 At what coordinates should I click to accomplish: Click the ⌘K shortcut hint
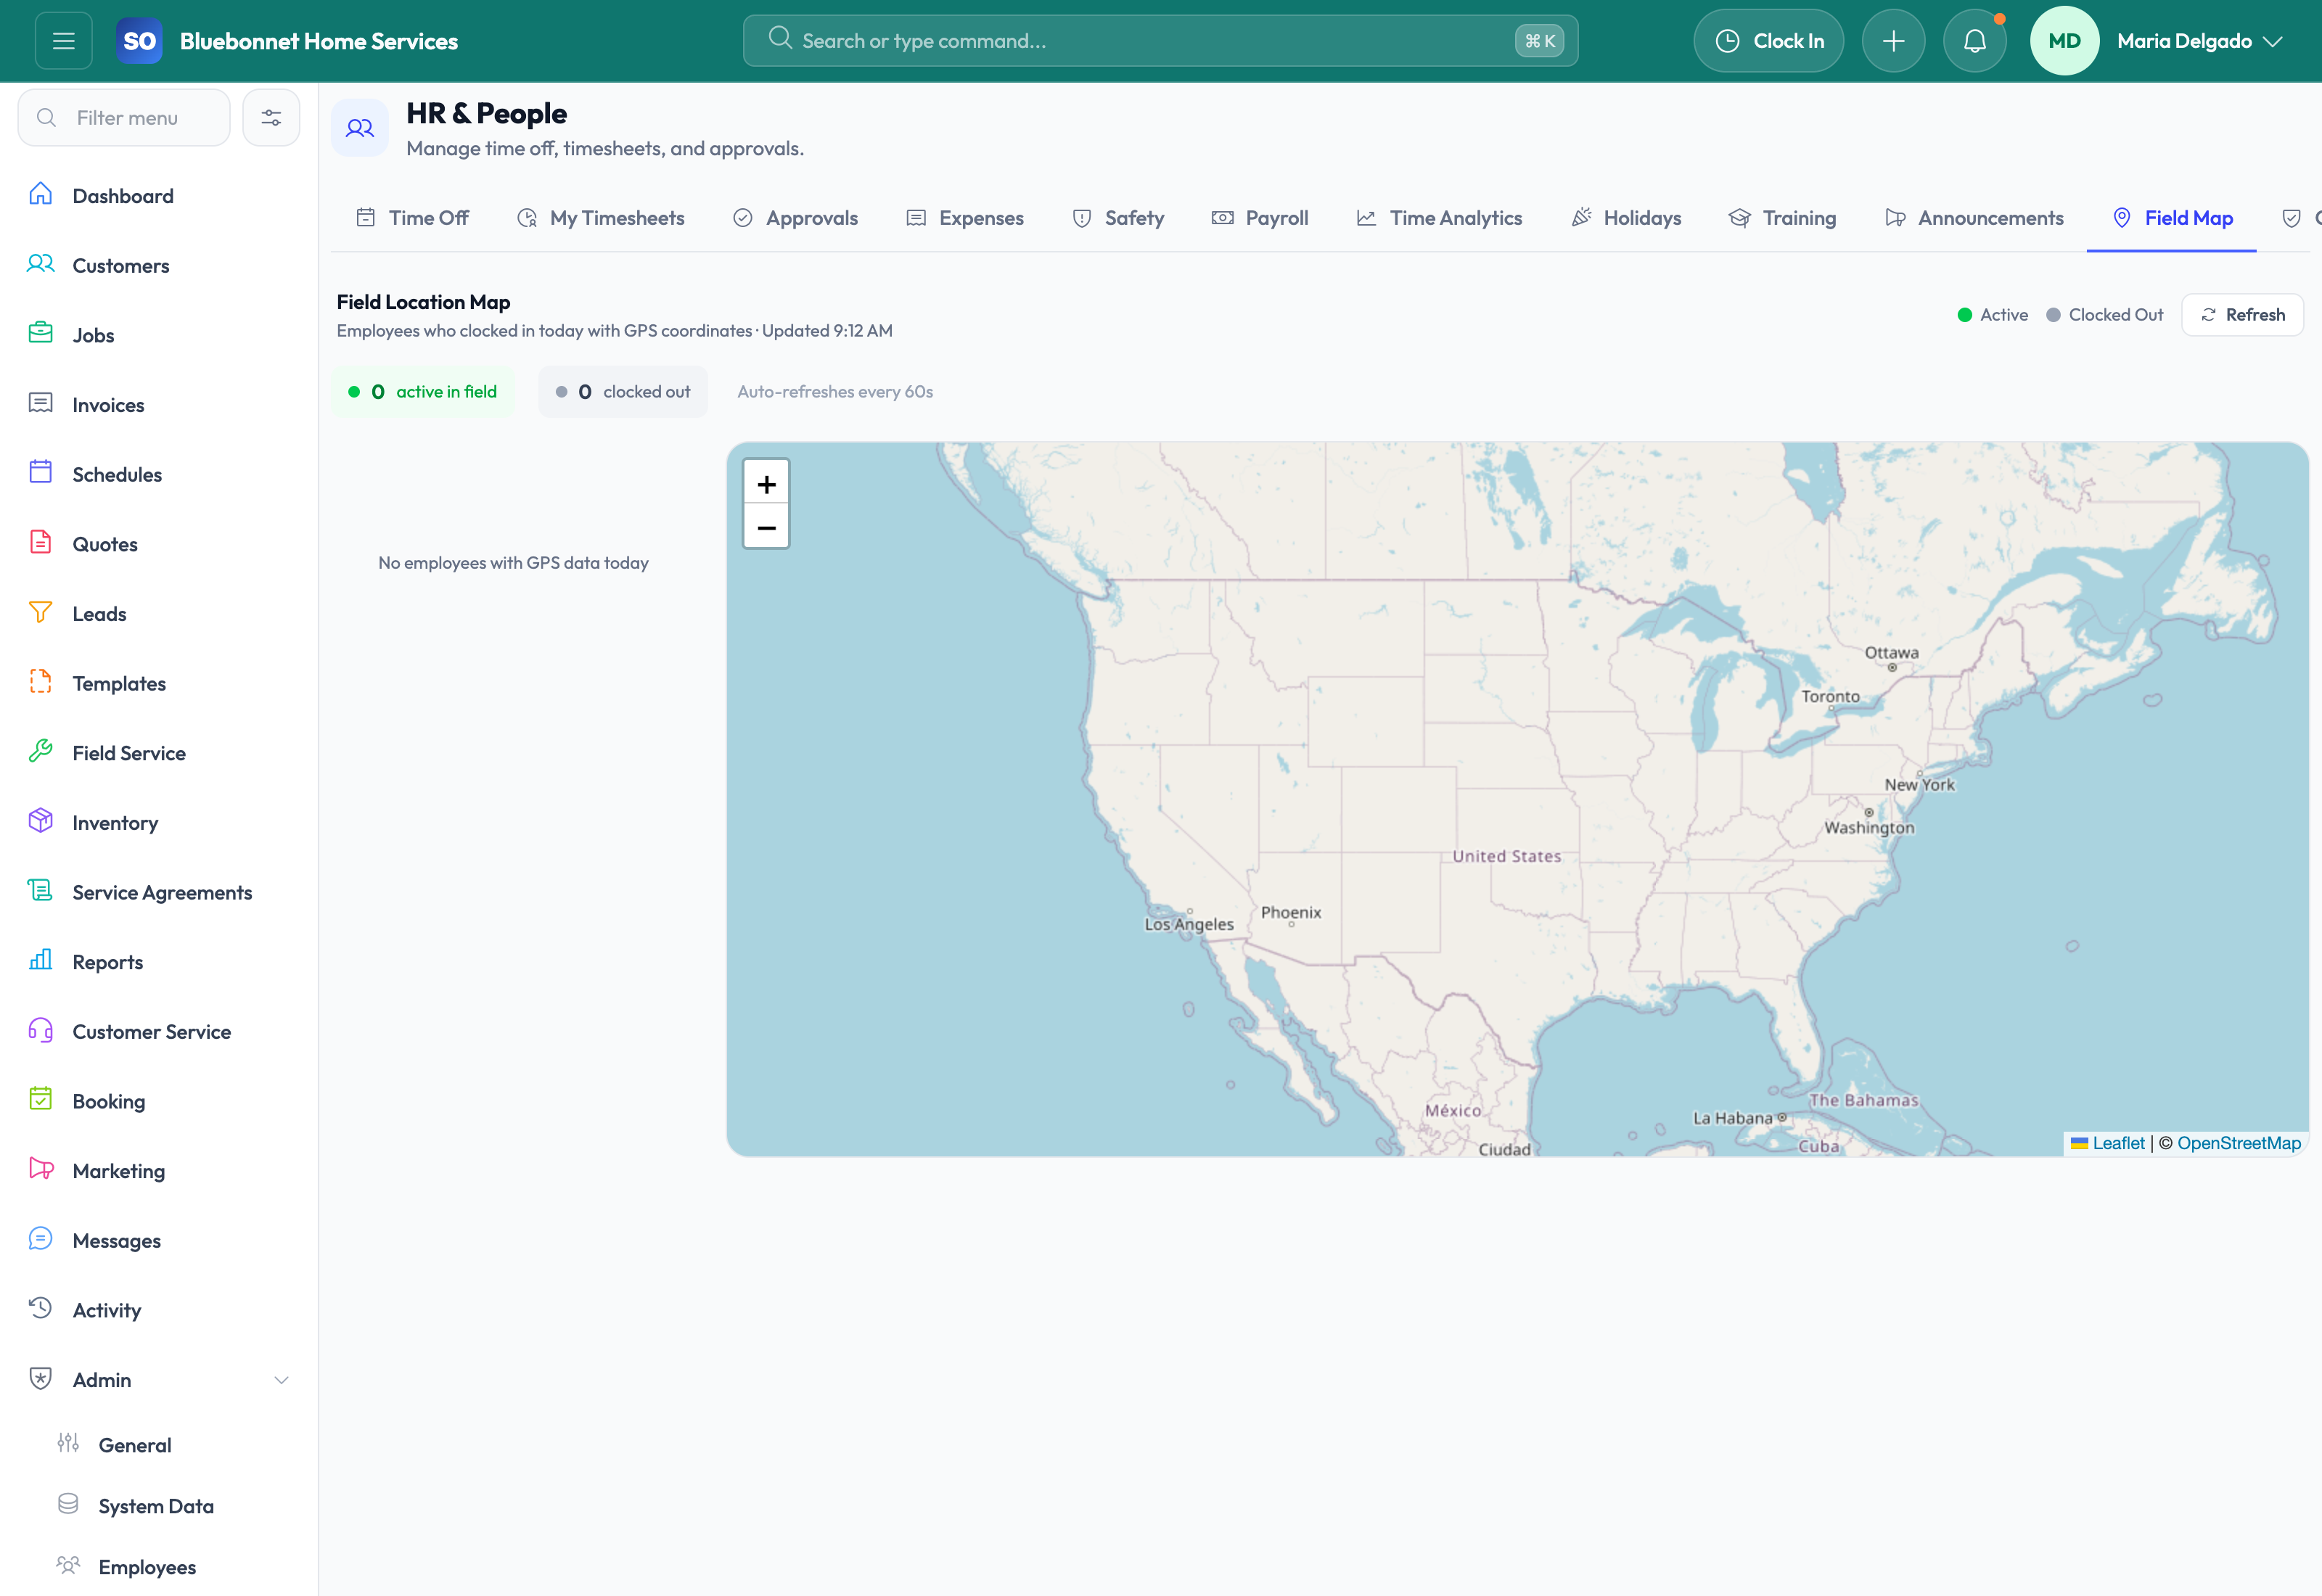coord(1539,41)
